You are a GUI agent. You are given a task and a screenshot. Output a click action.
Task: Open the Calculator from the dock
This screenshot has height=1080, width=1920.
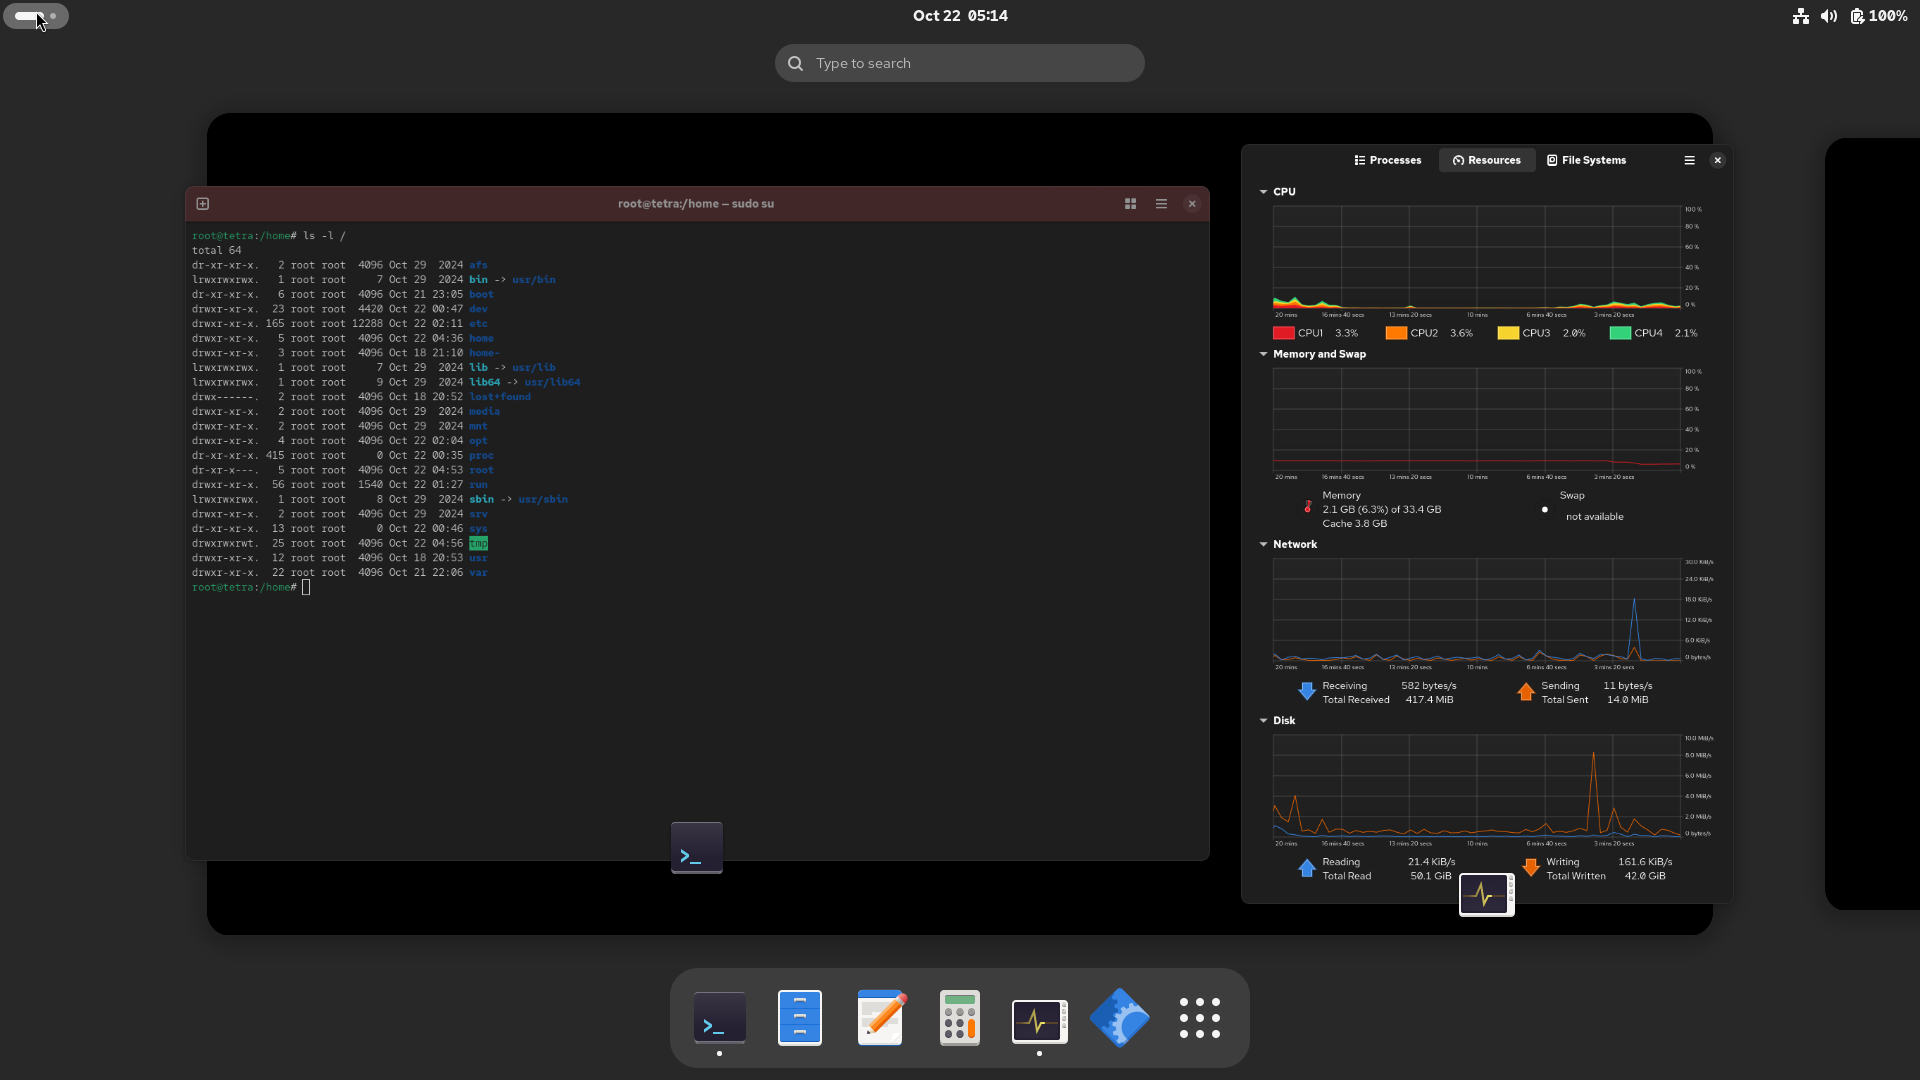point(959,1018)
